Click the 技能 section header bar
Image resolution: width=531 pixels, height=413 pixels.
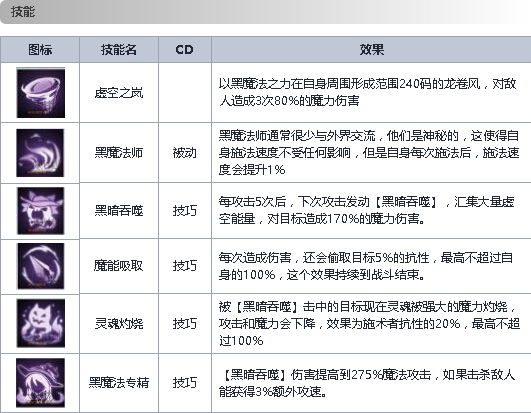pos(266,12)
